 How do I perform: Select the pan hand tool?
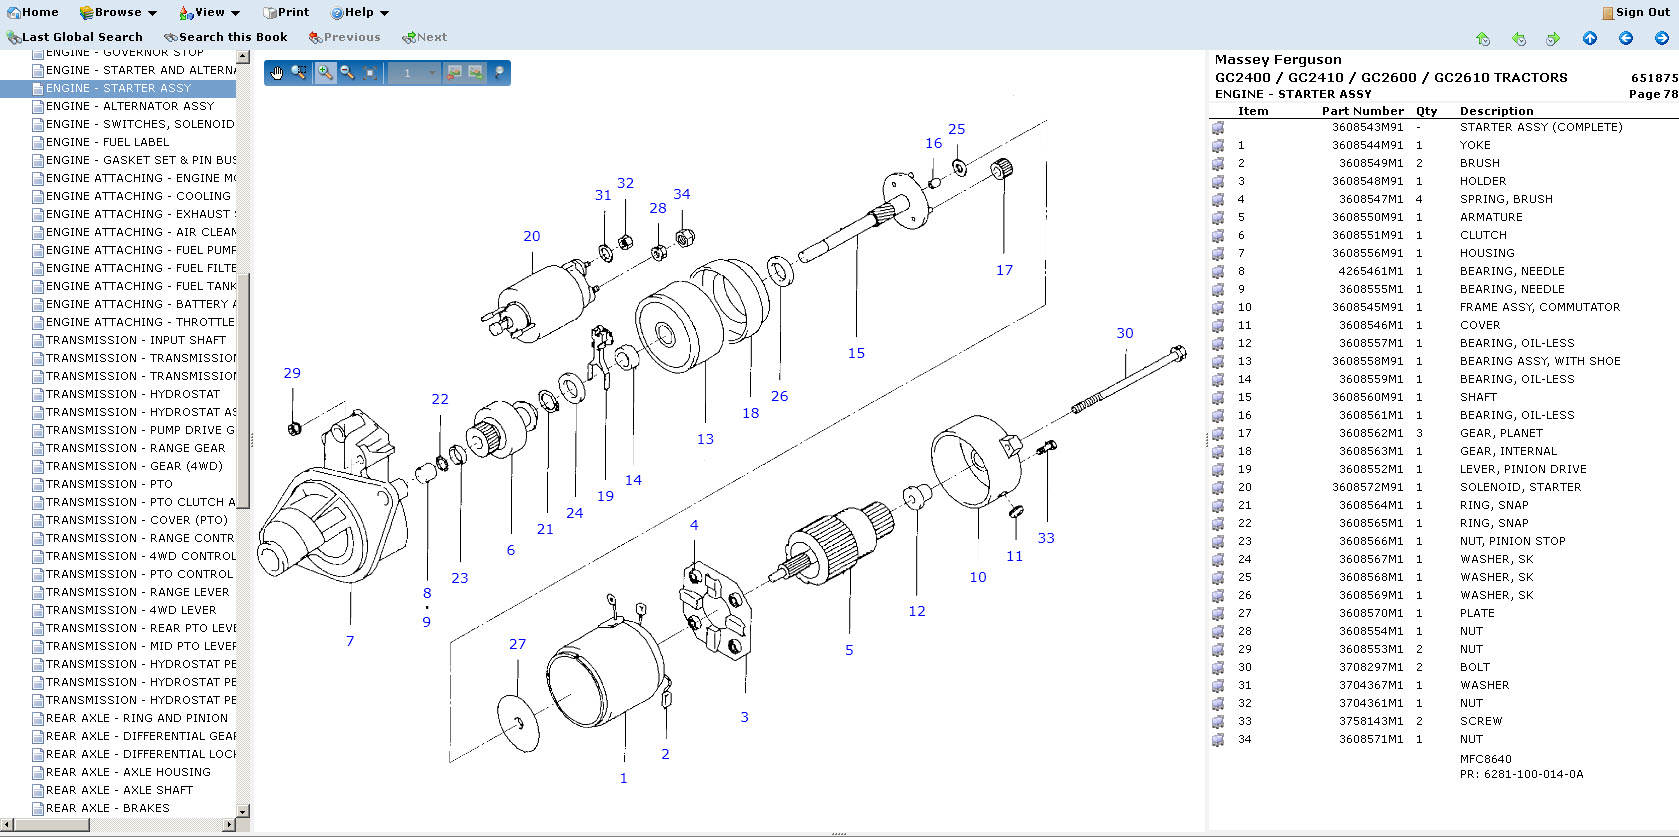(277, 73)
